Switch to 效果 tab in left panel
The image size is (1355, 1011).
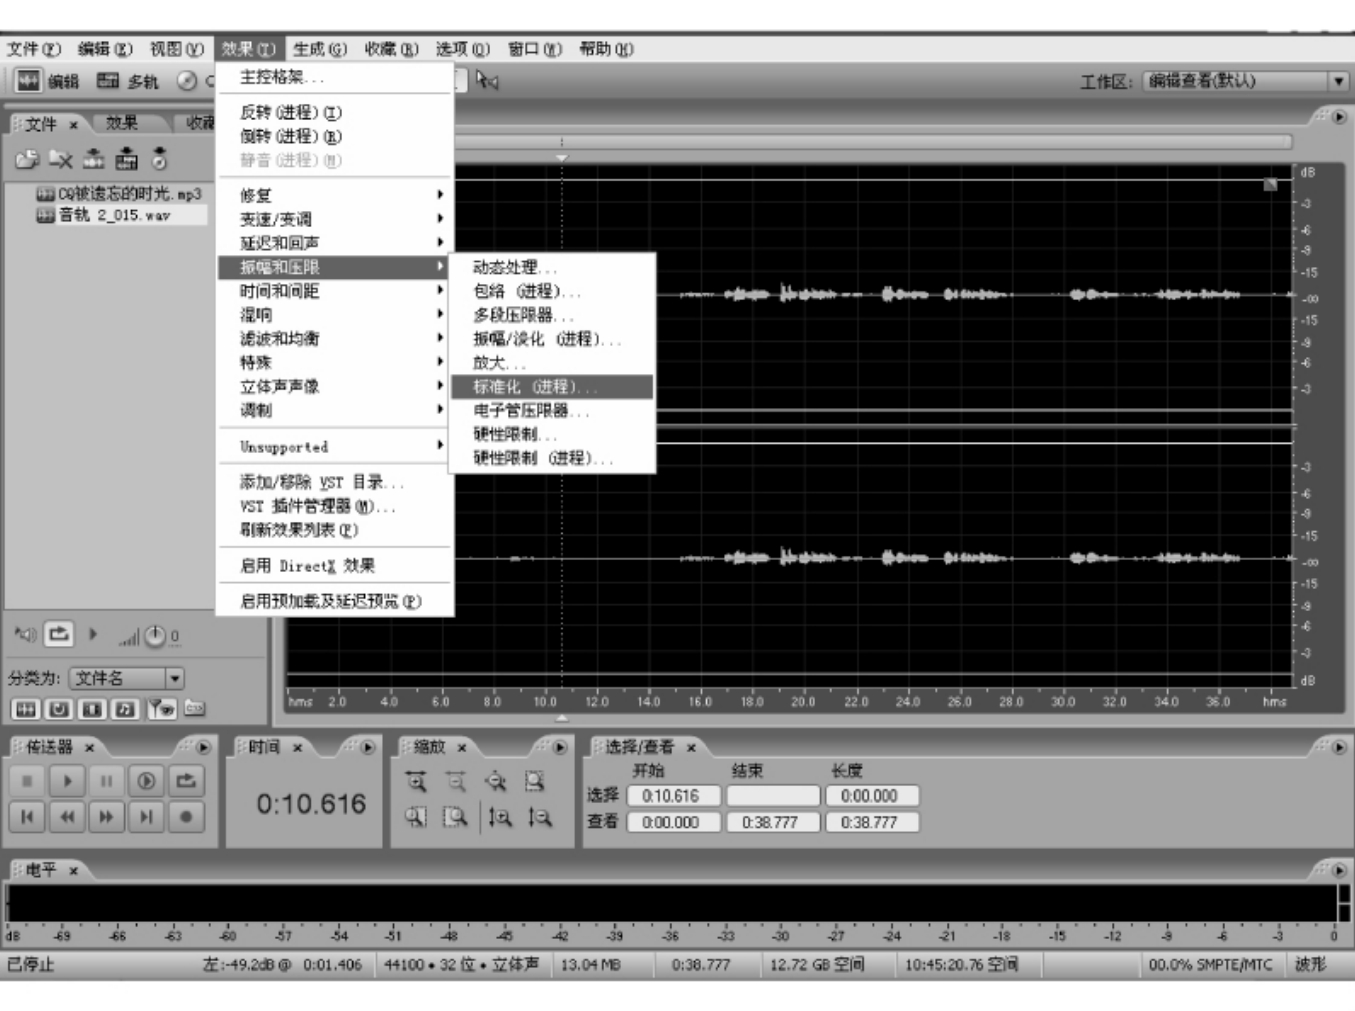pyautogui.click(x=122, y=123)
